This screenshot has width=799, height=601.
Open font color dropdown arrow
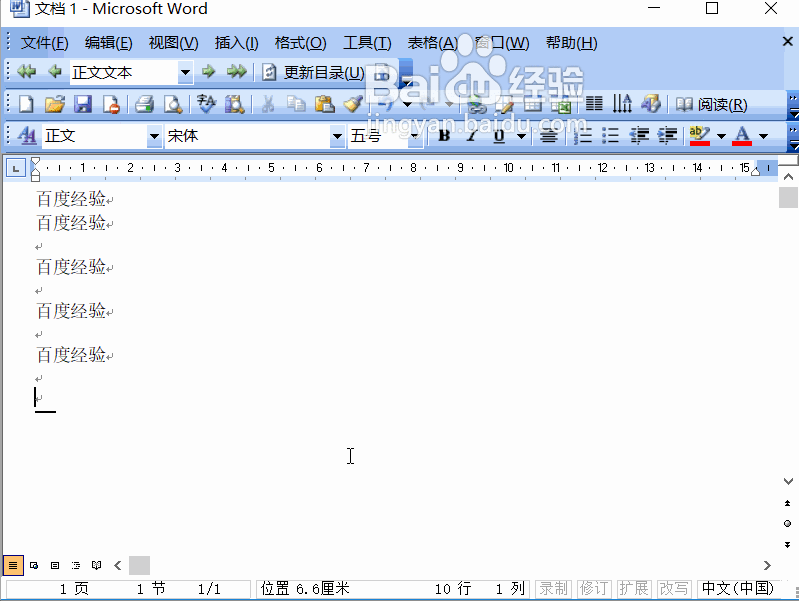pyautogui.click(x=763, y=136)
